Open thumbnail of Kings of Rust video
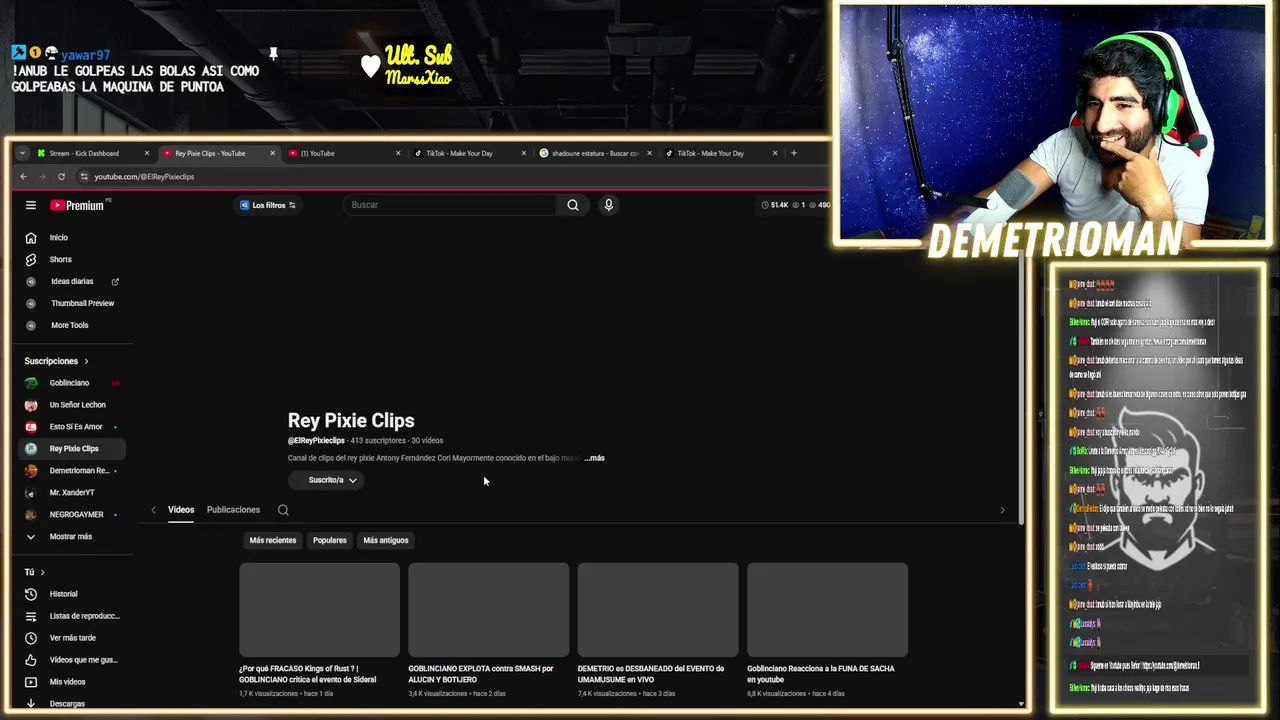This screenshot has height=720, width=1280. pyautogui.click(x=319, y=609)
